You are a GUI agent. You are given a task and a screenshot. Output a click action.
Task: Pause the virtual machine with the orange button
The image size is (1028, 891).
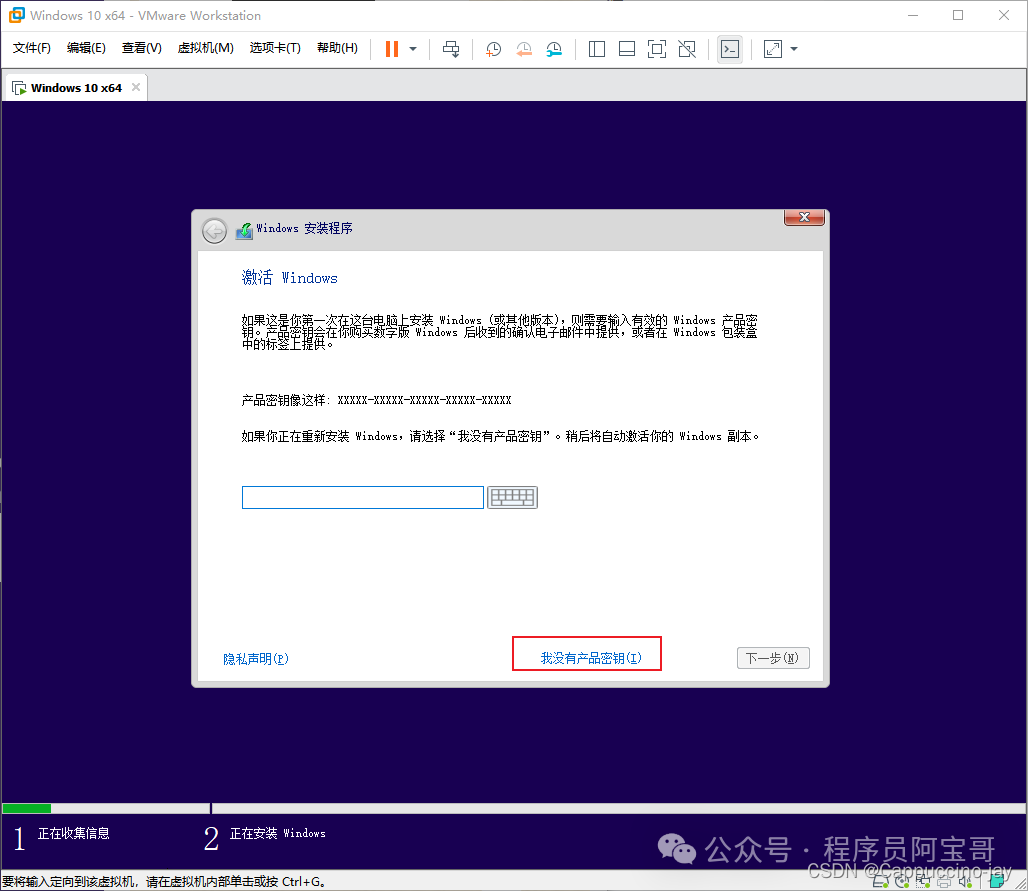[x=391, y=49]
